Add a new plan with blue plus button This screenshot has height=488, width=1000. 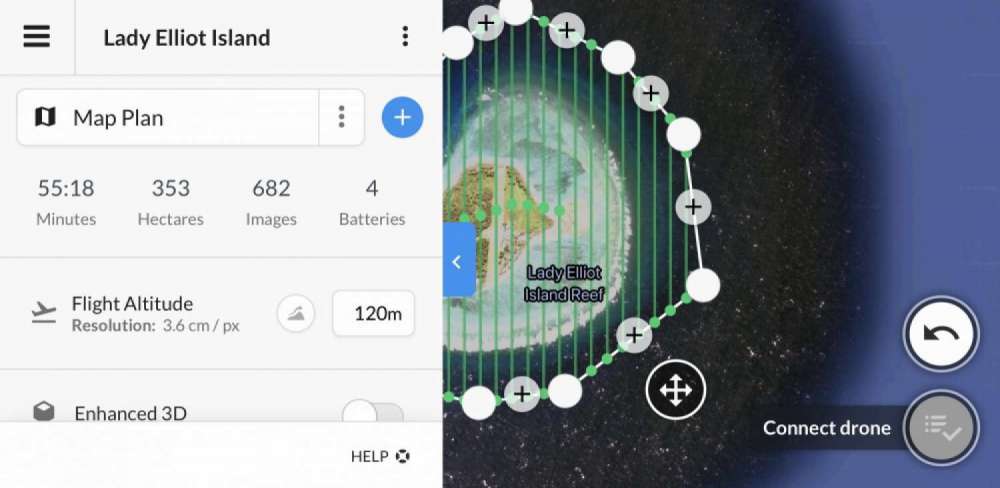402,117
